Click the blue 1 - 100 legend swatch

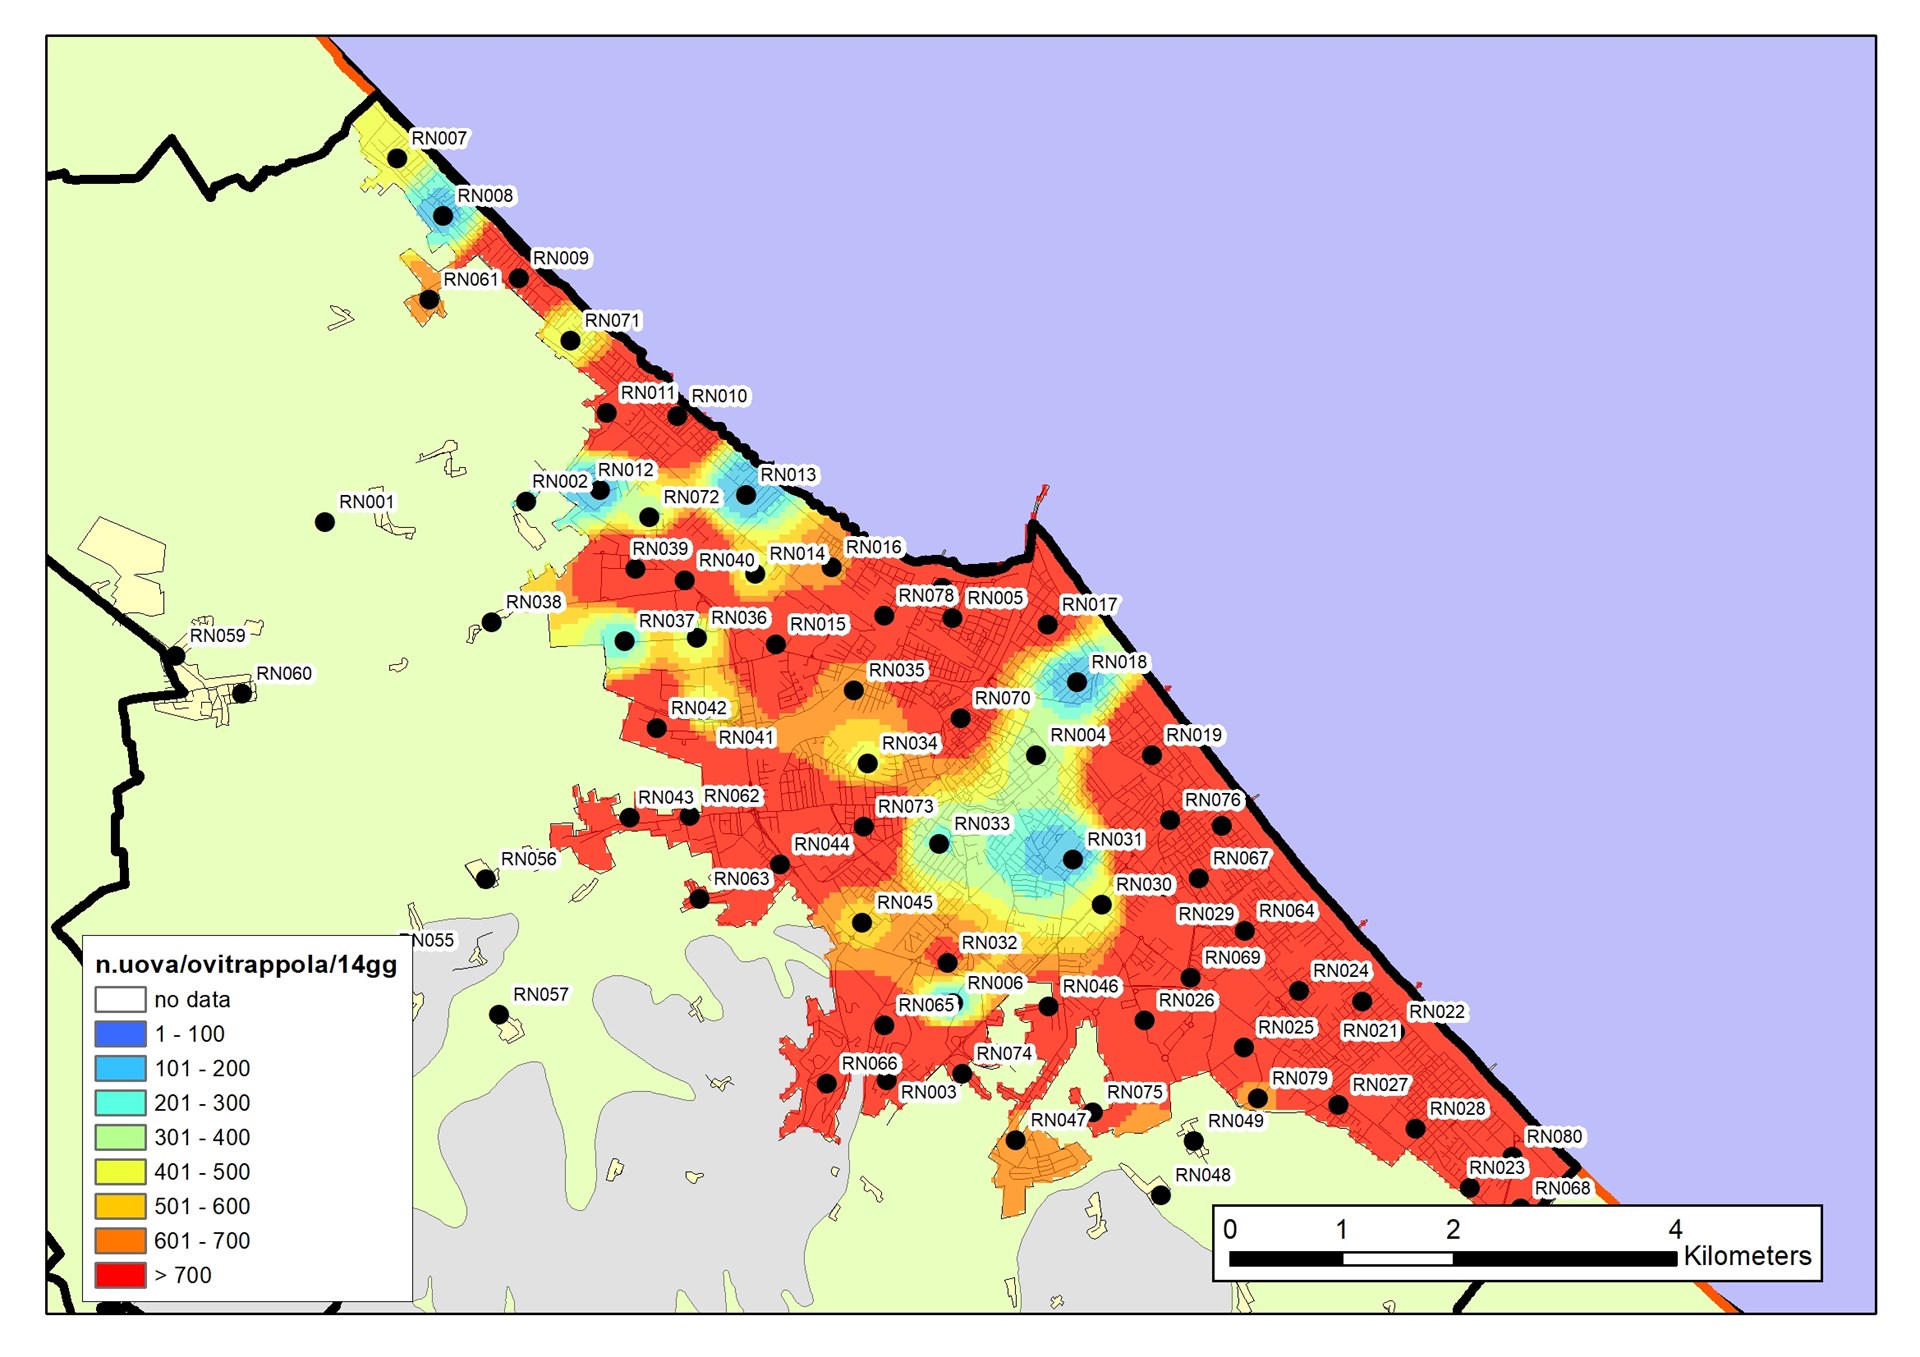120,1034
